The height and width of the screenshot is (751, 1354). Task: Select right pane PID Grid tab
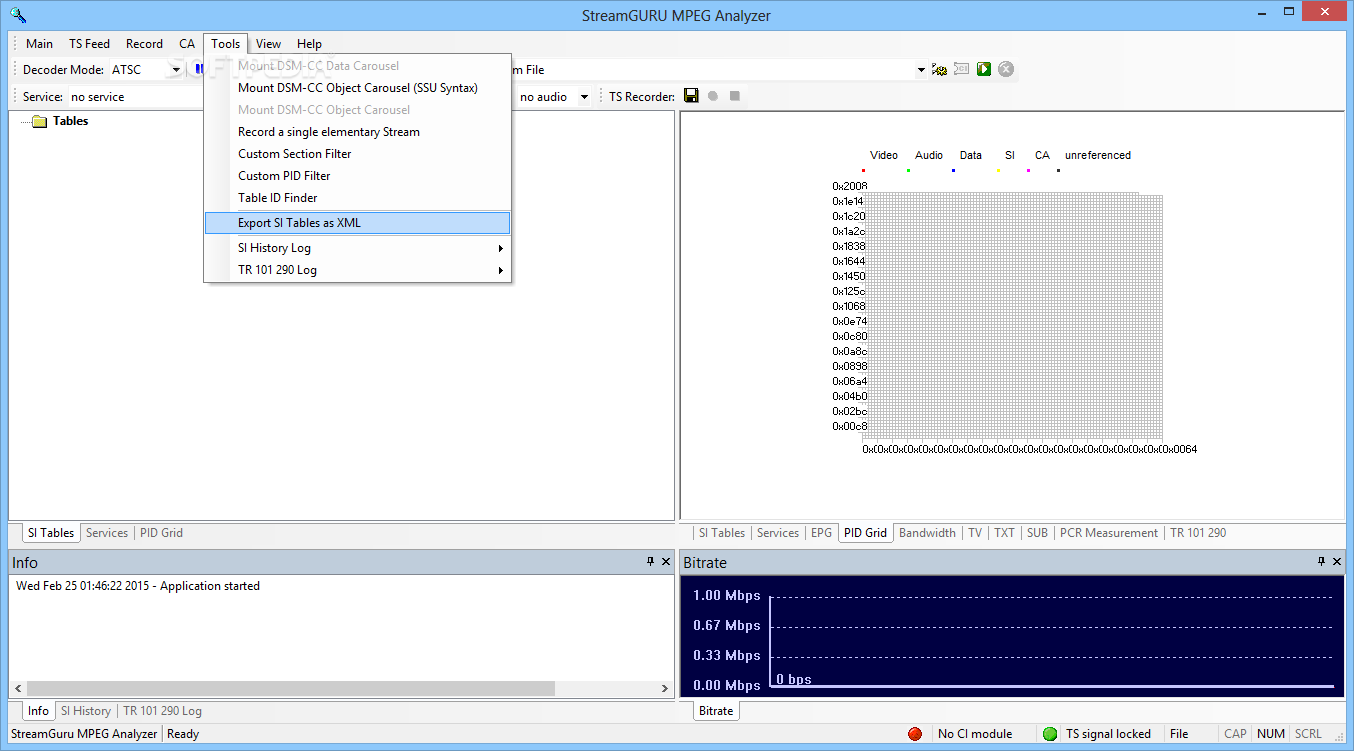[866, 533]
